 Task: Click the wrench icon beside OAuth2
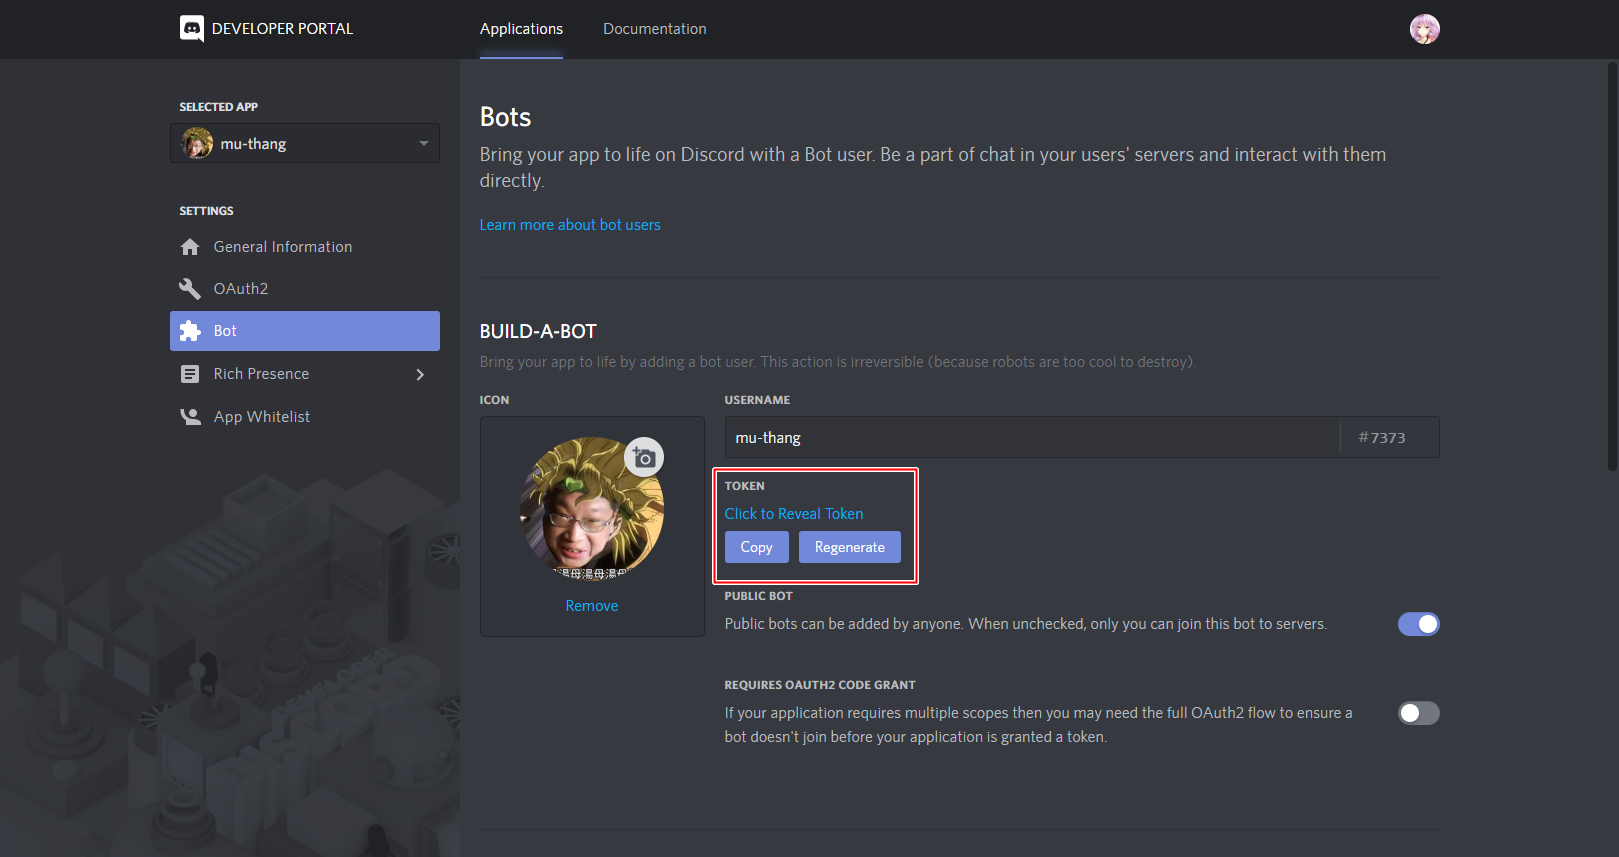[x=190, y=289]
